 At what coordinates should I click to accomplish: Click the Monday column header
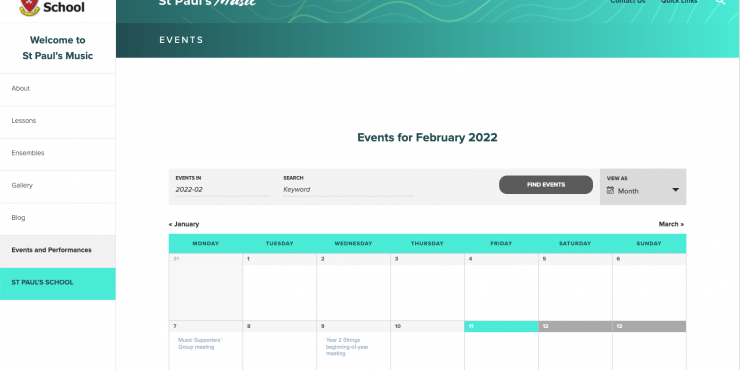tap(206, 244)
